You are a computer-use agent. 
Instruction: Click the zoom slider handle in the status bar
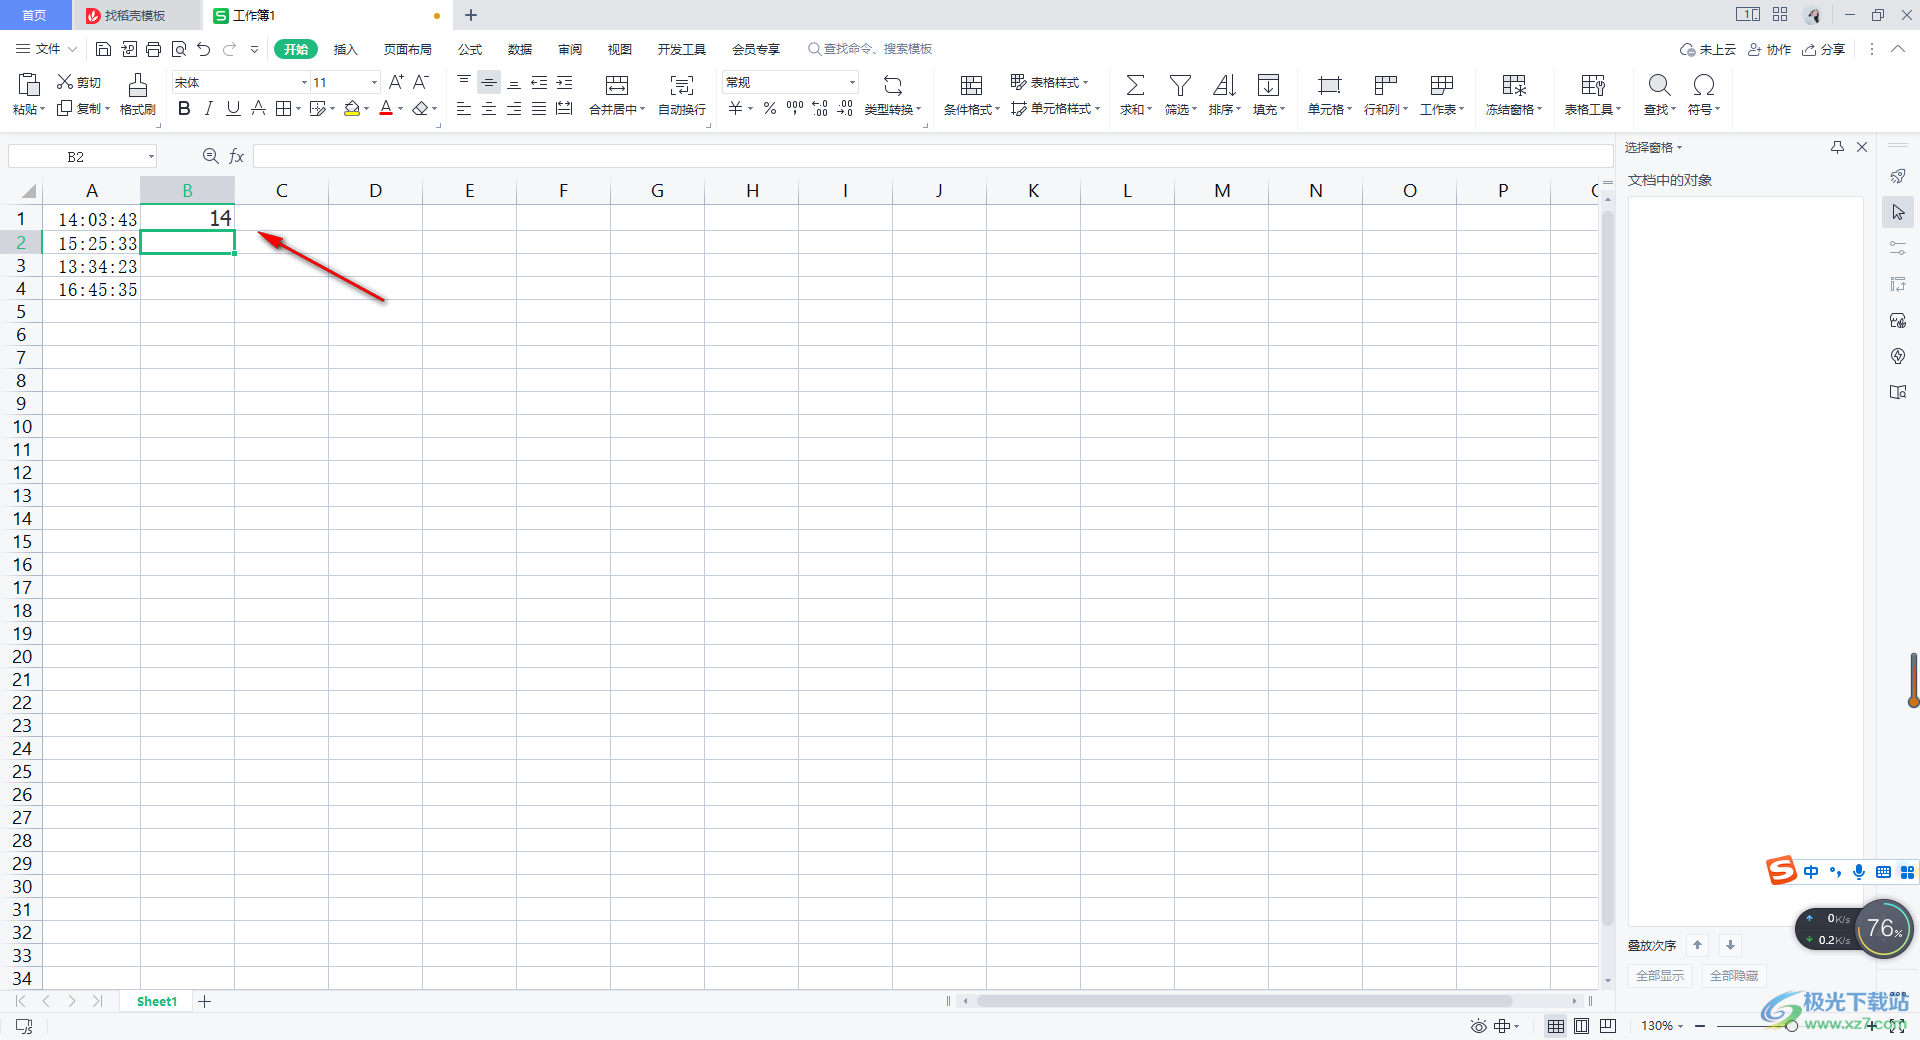tap(1792, 1026)
